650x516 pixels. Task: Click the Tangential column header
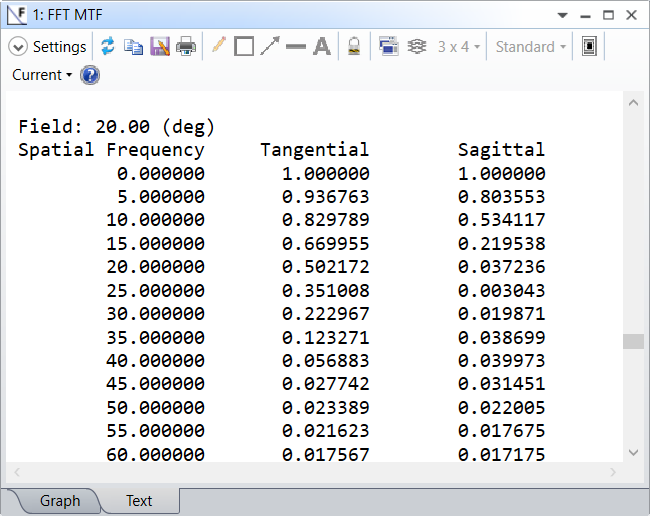315,150
